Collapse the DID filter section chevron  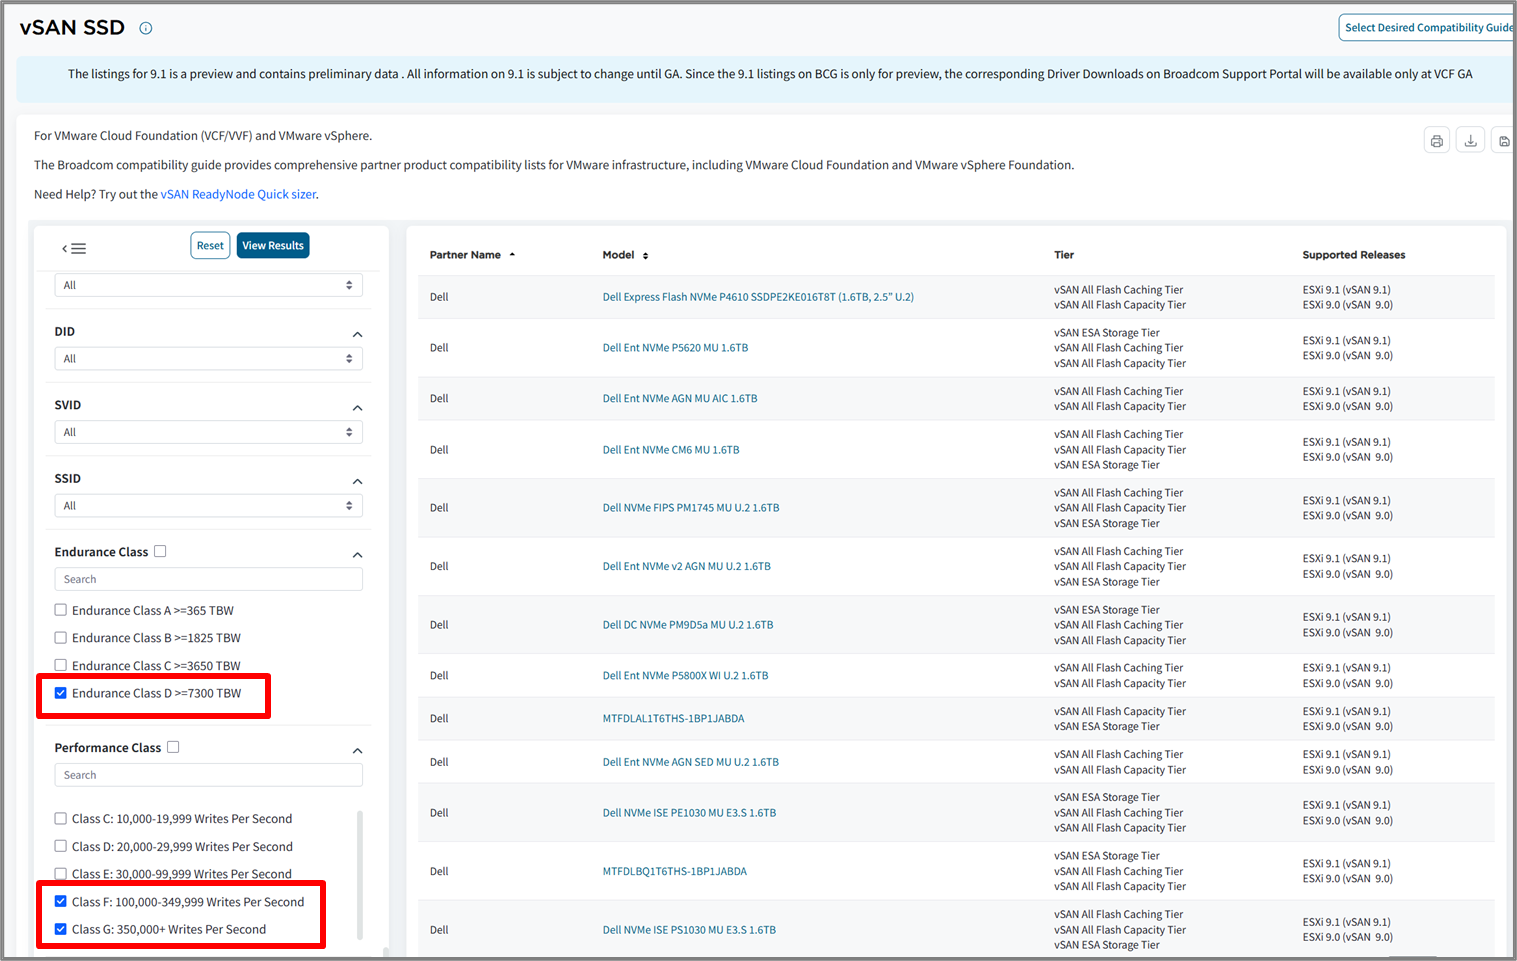[x=357, y=334]
